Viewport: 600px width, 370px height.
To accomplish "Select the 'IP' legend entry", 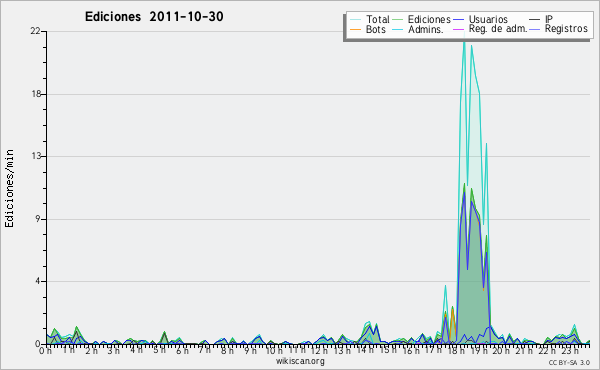I will tap(549, 19).
